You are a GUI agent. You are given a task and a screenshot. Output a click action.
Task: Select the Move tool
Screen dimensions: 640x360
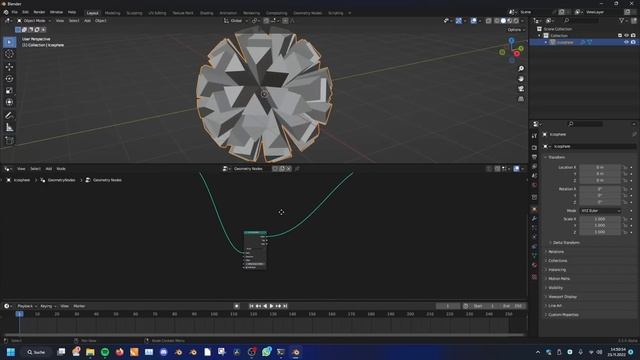[9, 67]
